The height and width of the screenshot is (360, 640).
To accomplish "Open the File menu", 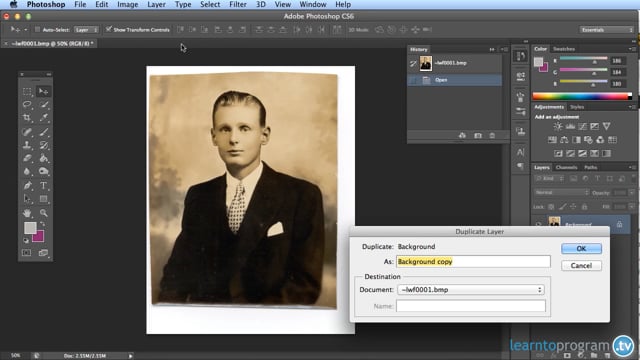I will pos(80,4).
